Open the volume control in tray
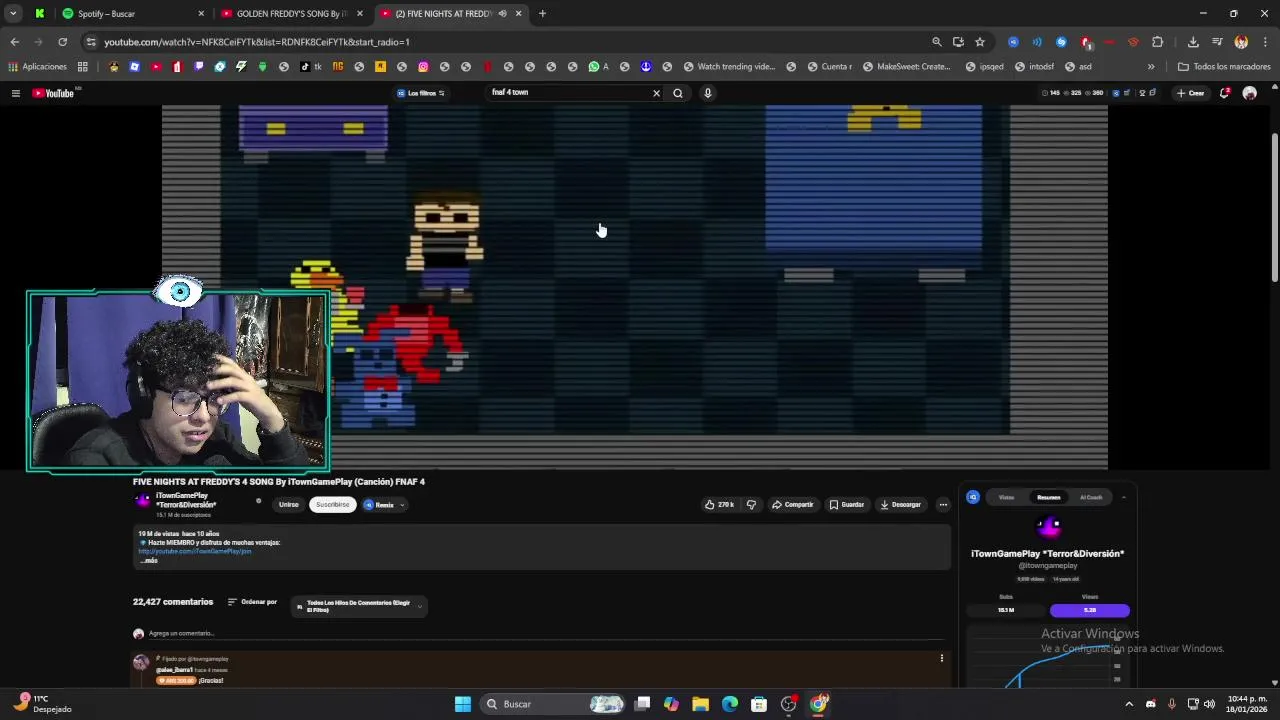The width and height of the screenshot is (1280, 720). point(1209,704)
